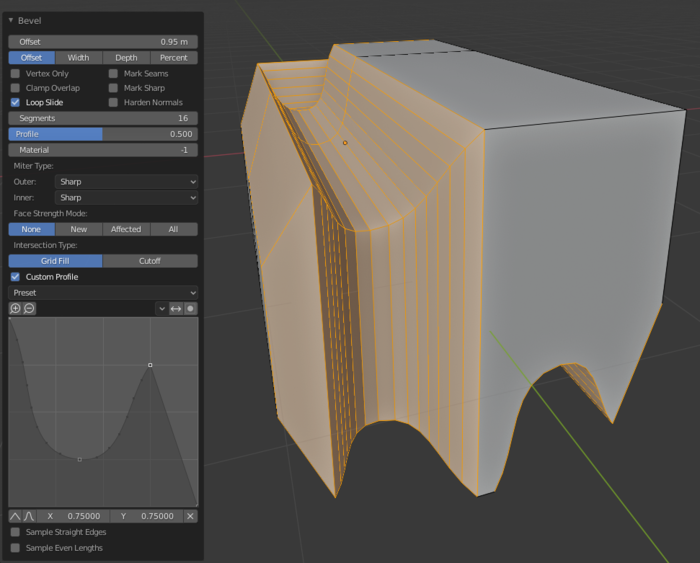Viewport: 700px width, 563px height.
Task: Open the profile tools chevron menu
Action: tap(161, 309)
